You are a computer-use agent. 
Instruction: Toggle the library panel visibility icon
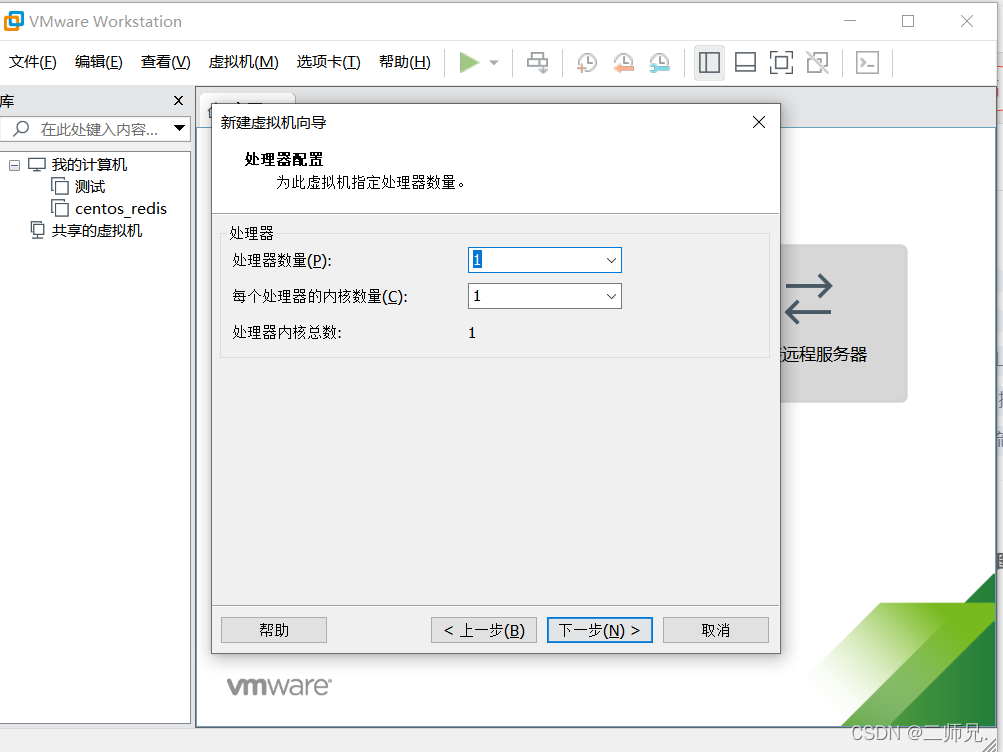[709, 62]
